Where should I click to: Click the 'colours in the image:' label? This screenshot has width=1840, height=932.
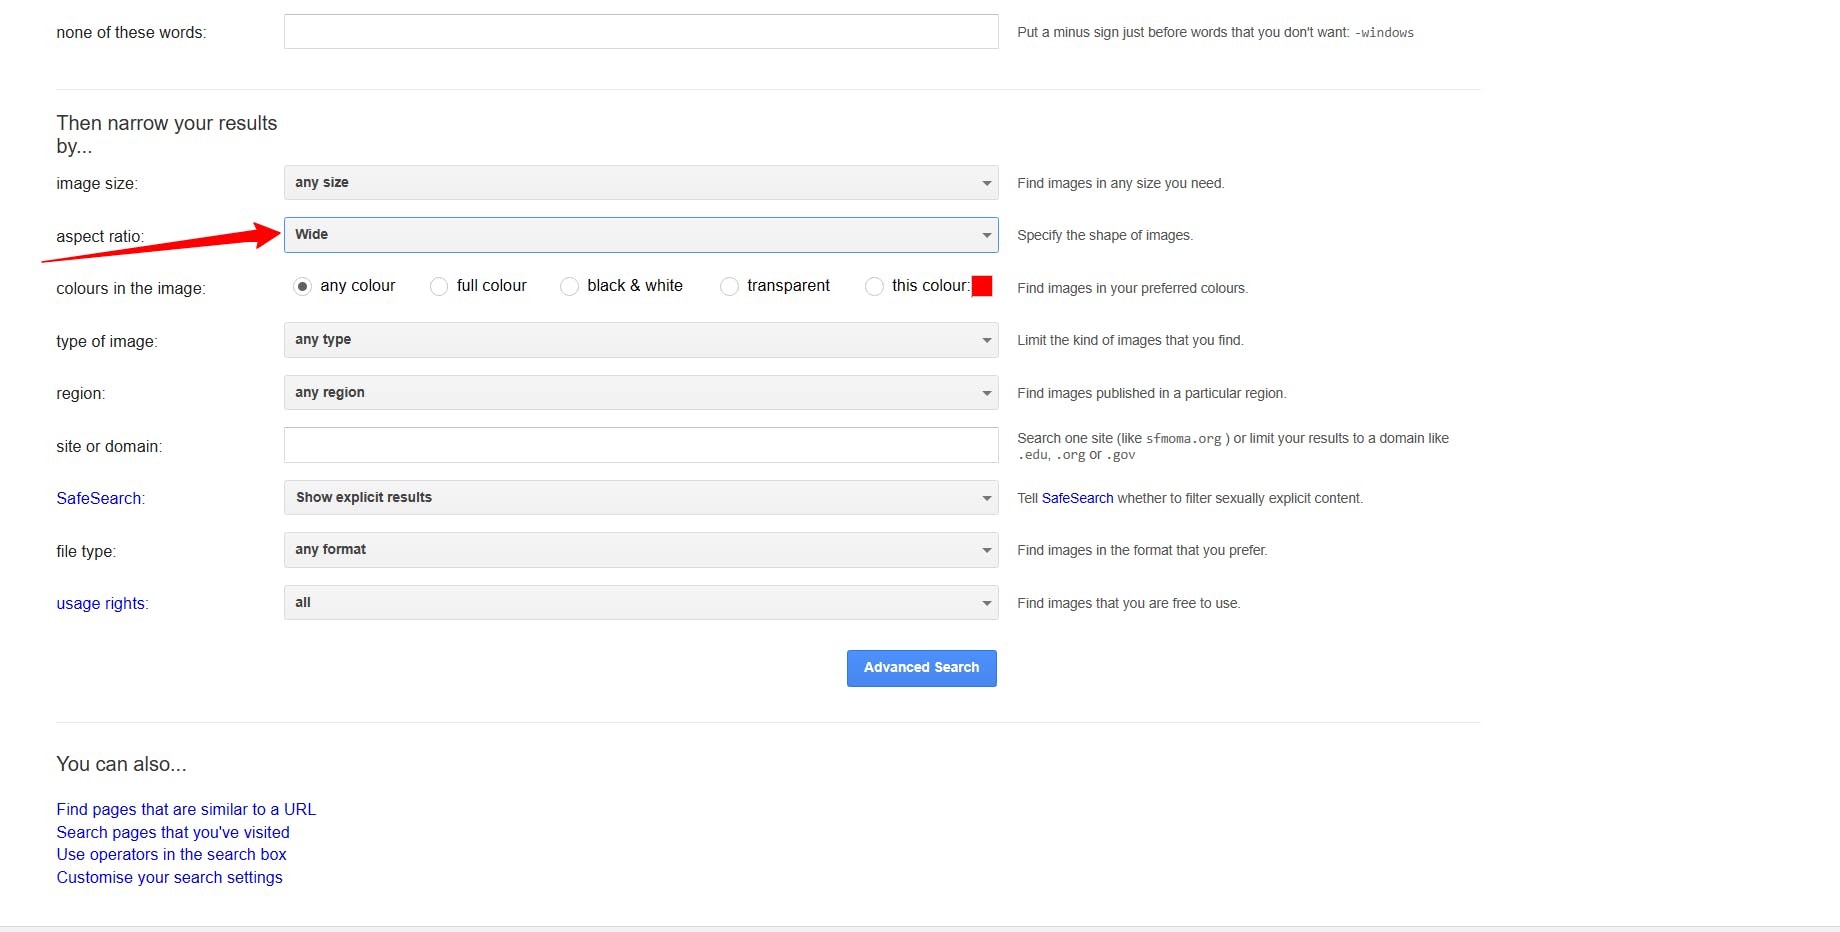tap(131, 288)
